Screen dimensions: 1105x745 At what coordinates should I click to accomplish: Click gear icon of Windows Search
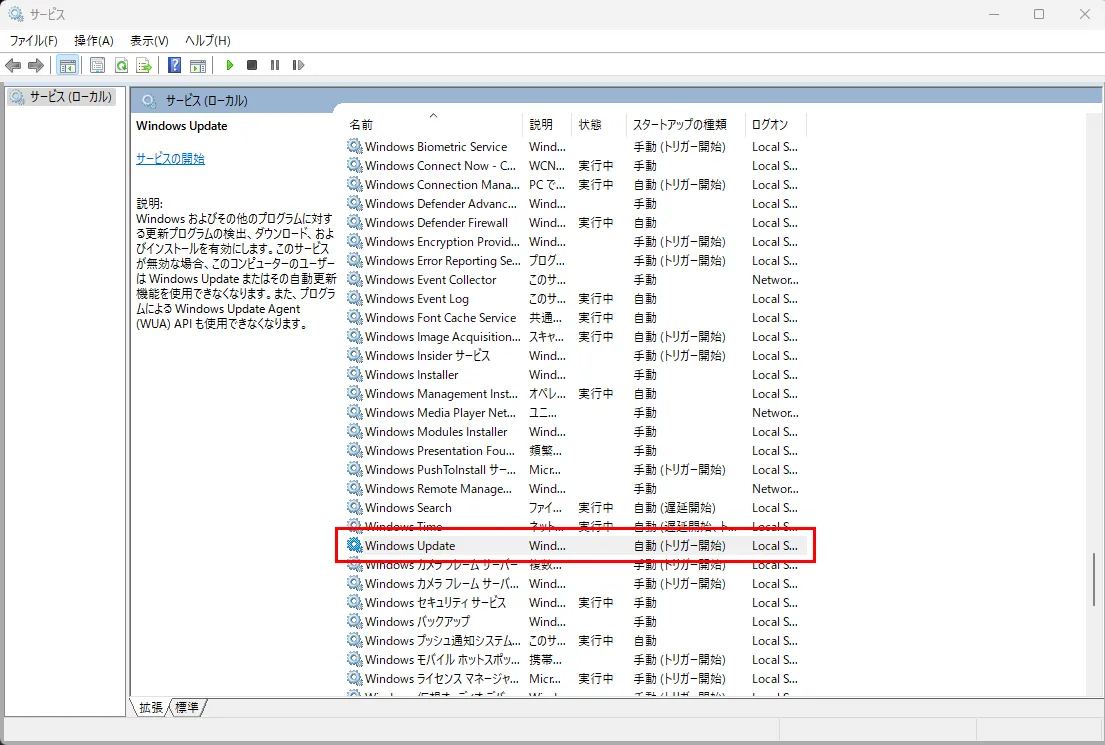click(354, 507)
